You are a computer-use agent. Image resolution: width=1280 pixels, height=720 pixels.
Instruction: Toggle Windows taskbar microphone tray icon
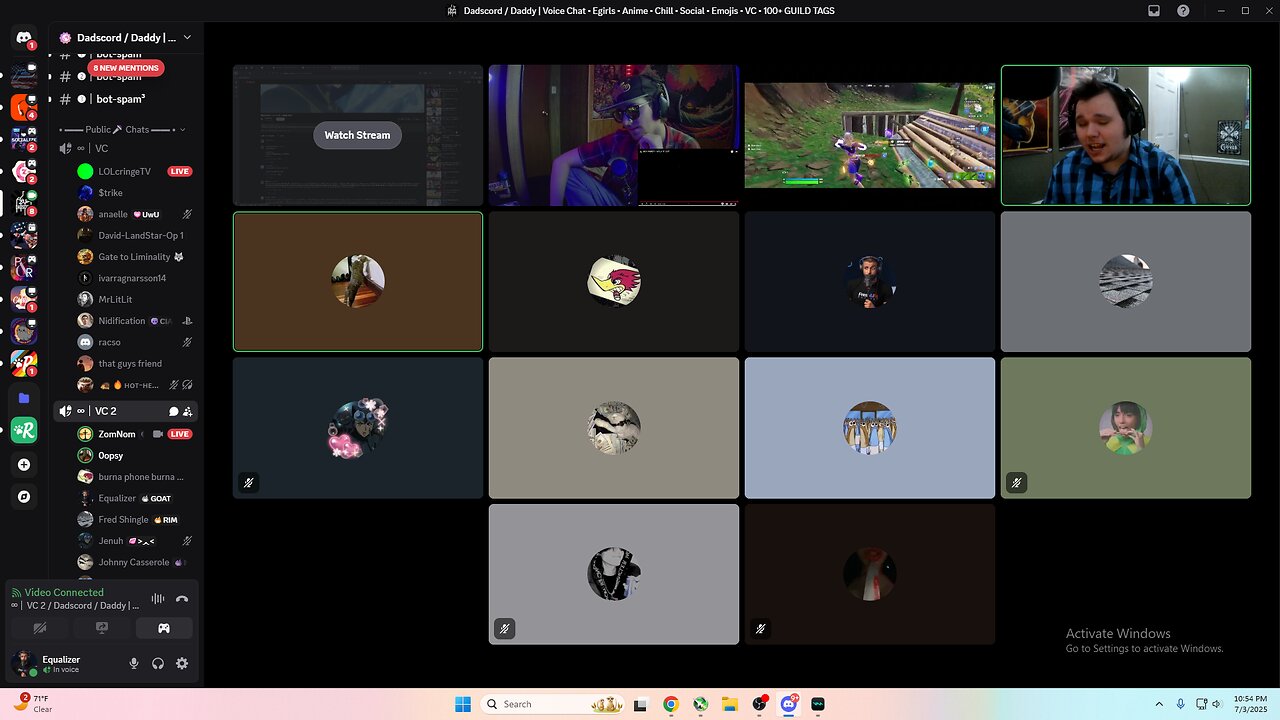(1181, 704)
